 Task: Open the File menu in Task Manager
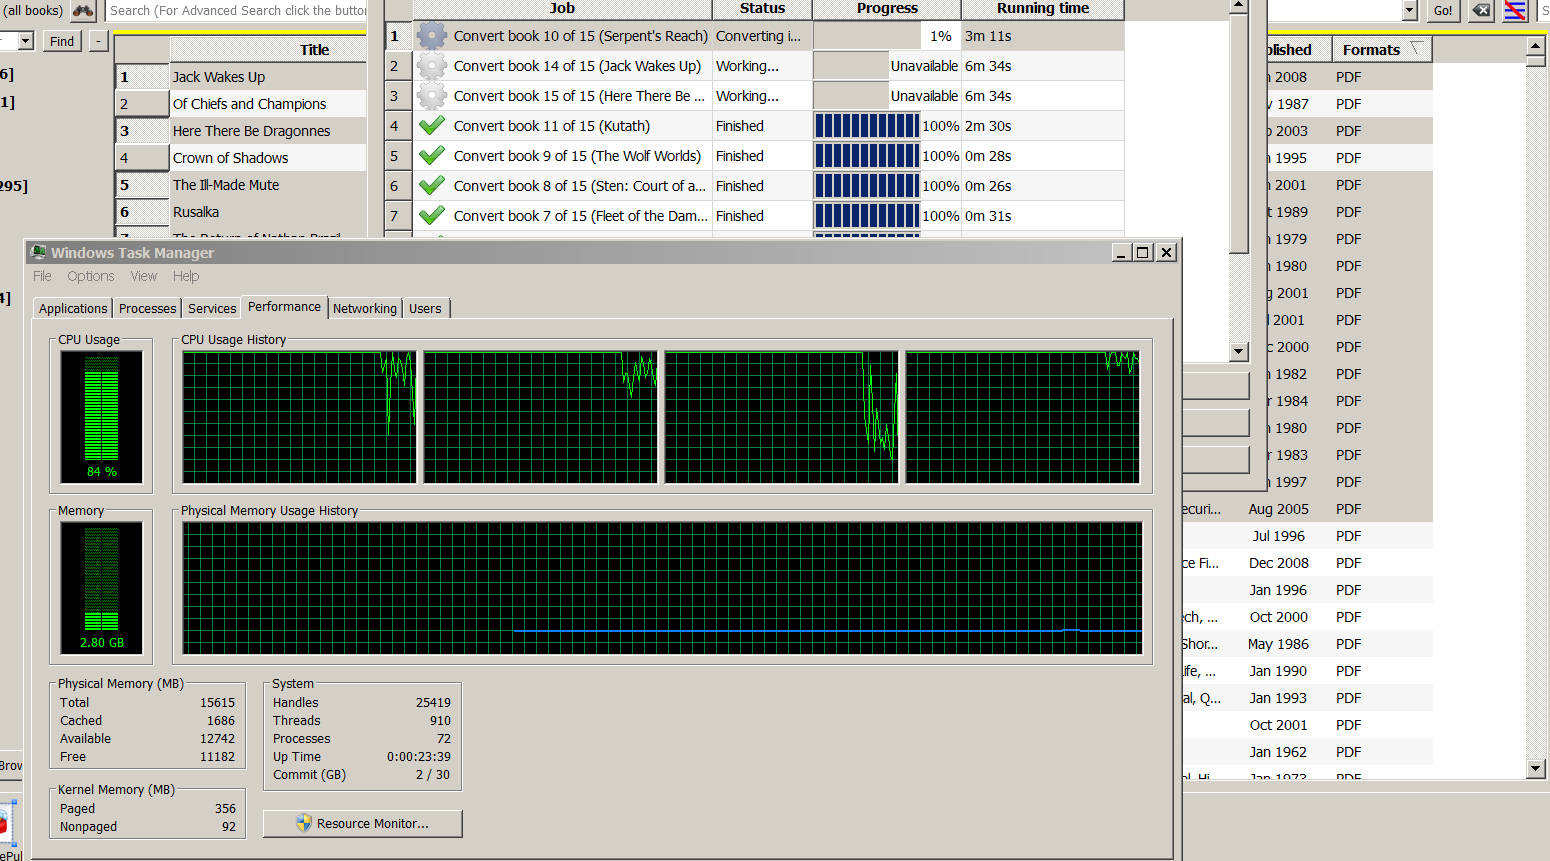pyautogui.click(x=42, y=276)
